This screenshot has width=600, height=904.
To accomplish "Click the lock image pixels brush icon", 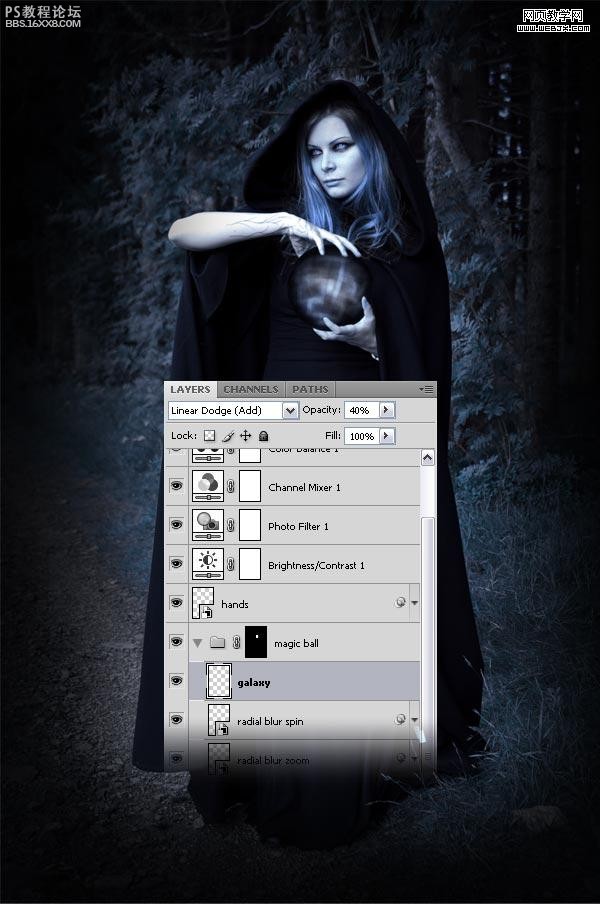I will pyautogui.click(x=228, y=436).
